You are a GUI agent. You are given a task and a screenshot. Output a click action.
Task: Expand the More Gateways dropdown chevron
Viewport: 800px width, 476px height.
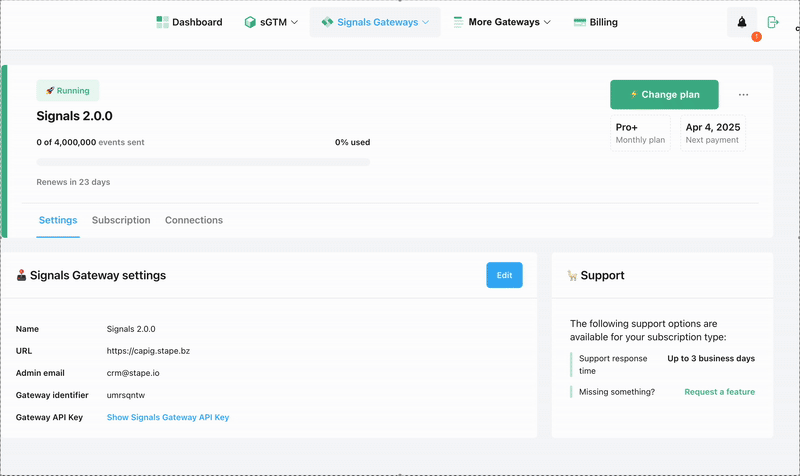tap(547, 22)
